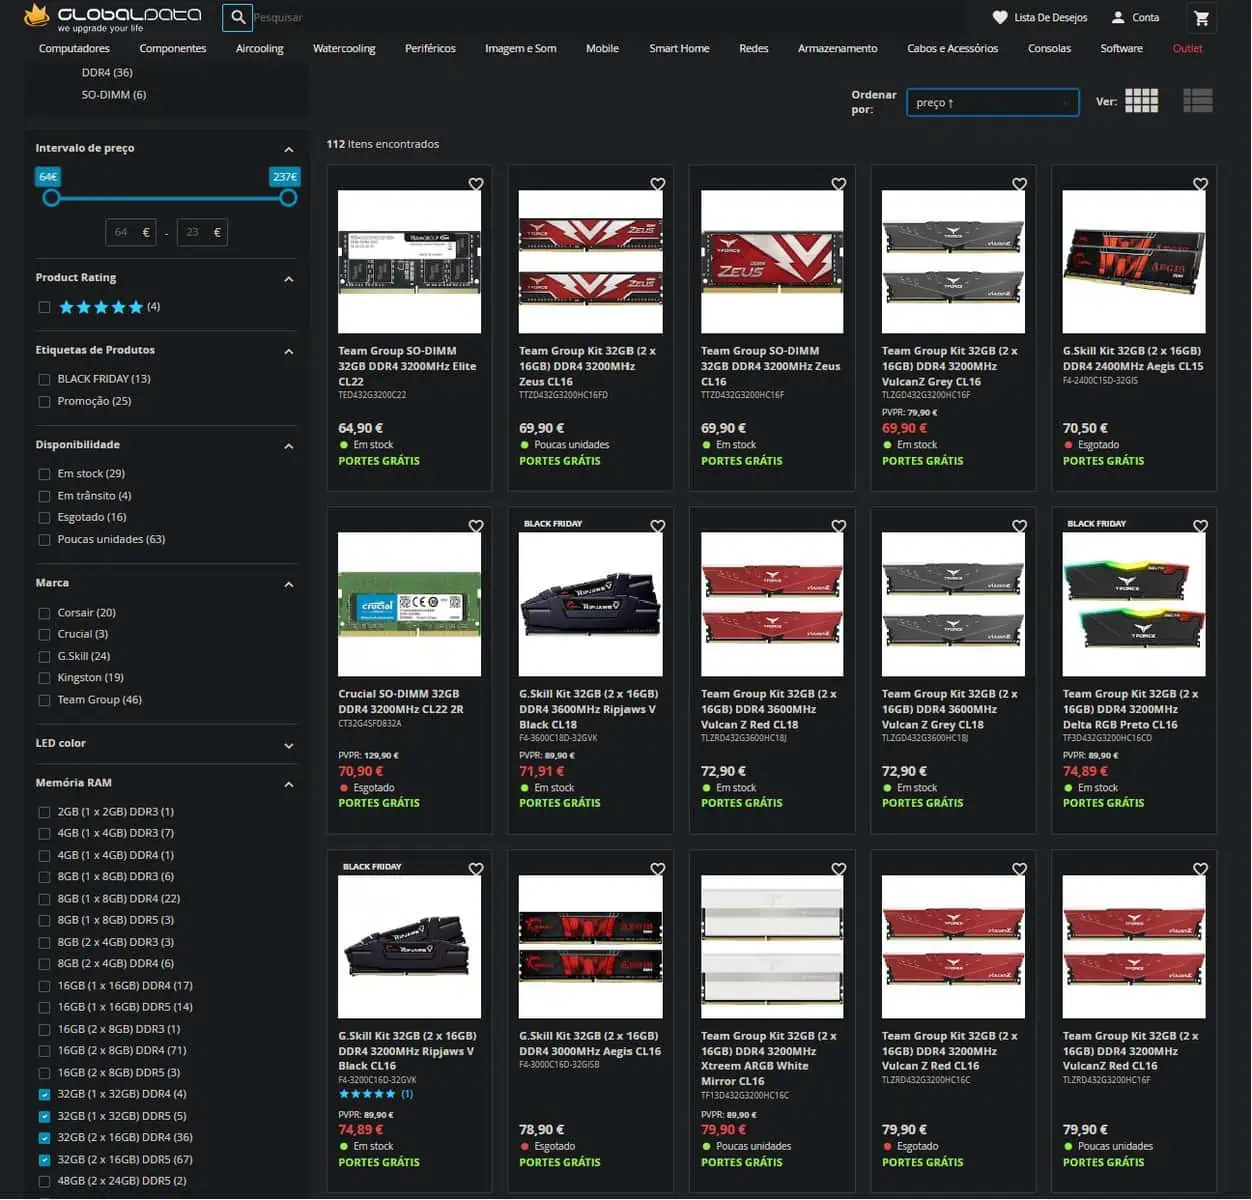Wishlist Team Group Delta RGB Preto CL16
The image size is (1252, 1200).
tap(1201, 526)
